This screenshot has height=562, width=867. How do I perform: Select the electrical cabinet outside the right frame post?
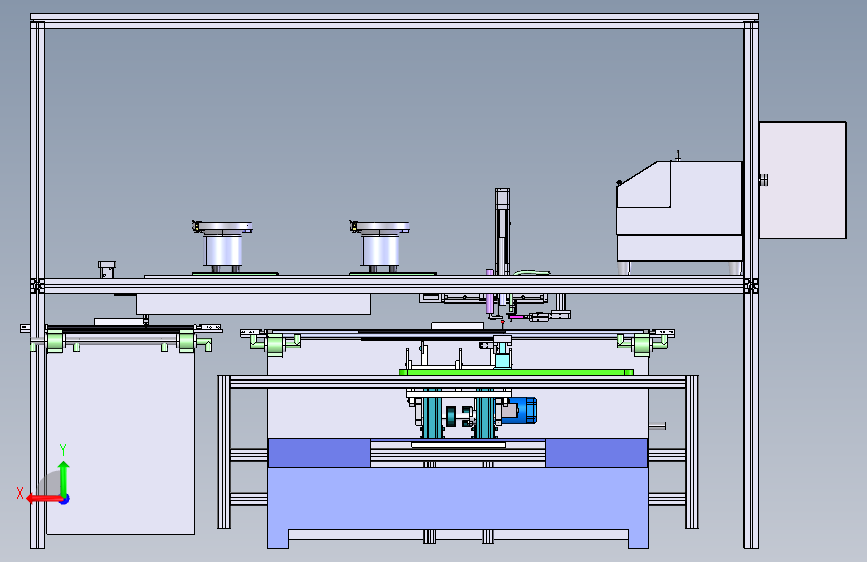(x=802, y=180)
